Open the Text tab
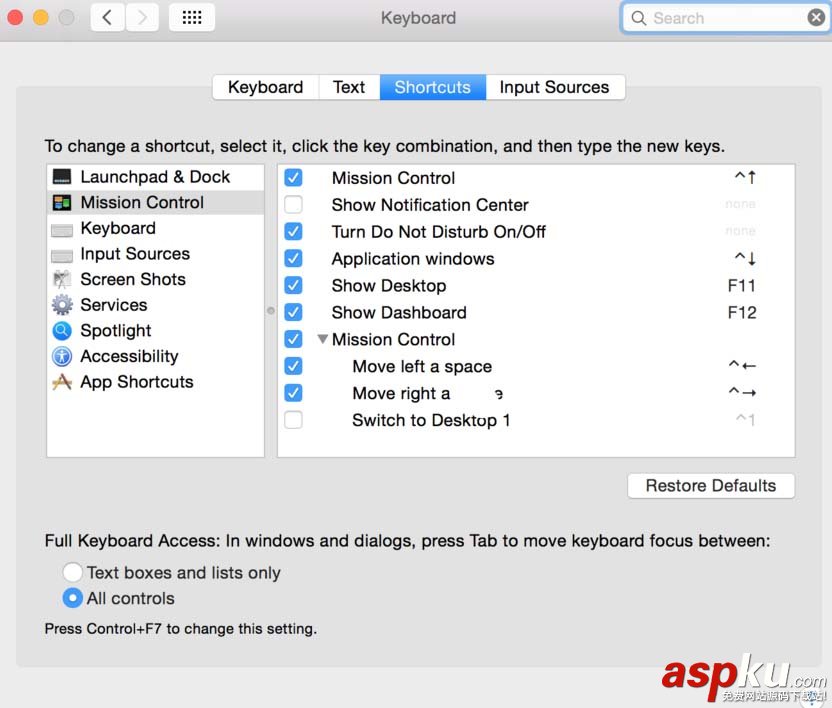 point(349,87)
